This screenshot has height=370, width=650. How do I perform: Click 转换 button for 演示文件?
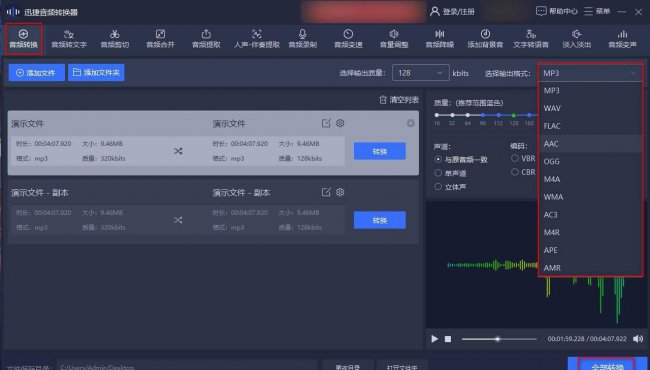coord(380,151)
